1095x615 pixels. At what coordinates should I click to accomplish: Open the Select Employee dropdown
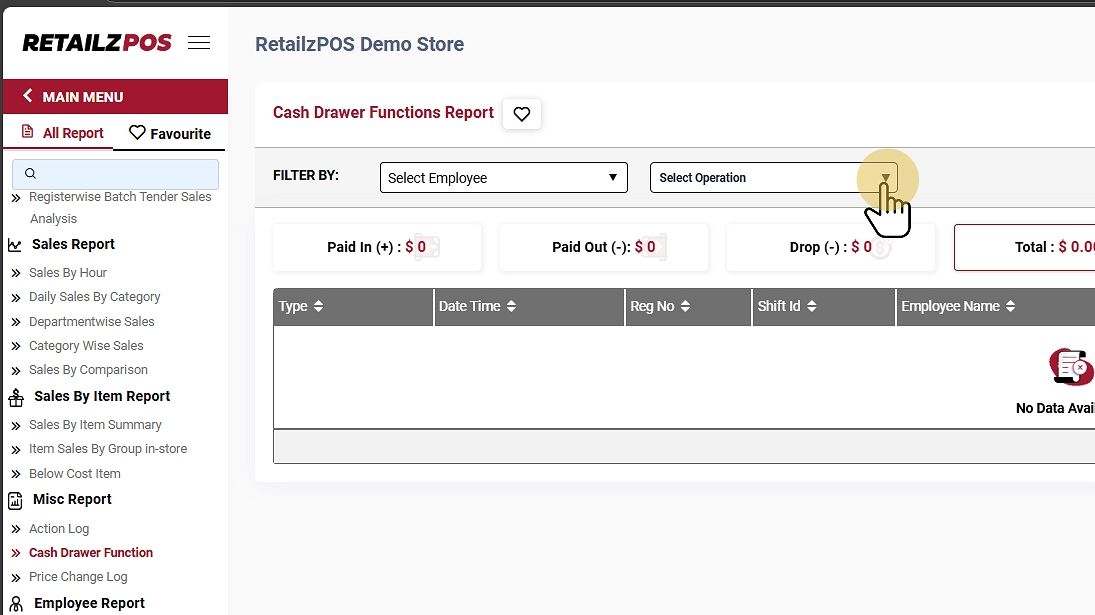503,178
